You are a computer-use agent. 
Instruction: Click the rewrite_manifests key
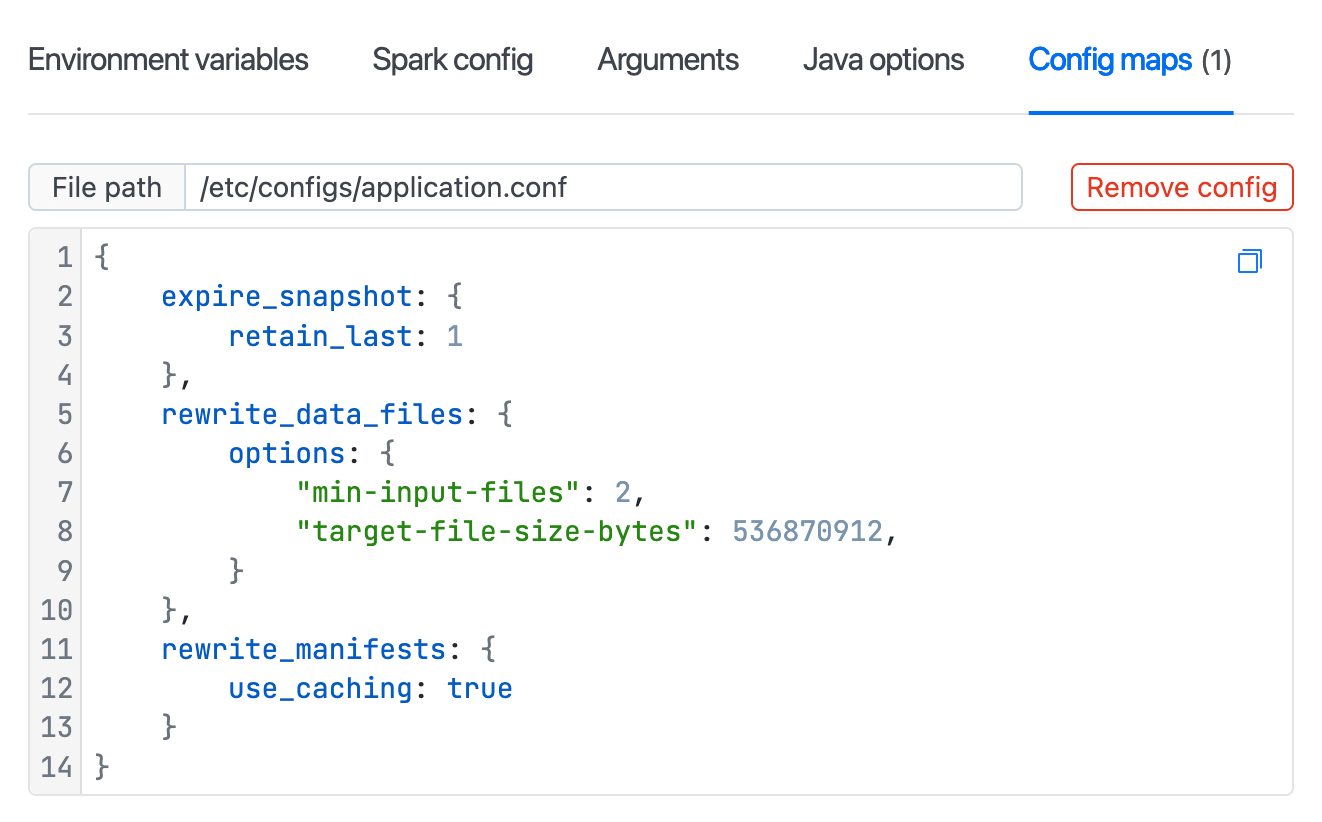[304, 649]
